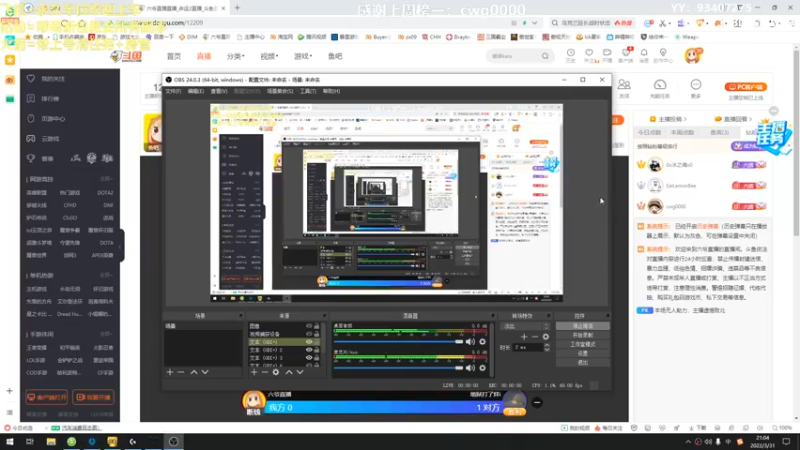The width and height of the screenshot is (800, 450).
Task: Adjust the 麦克风/Aux volume slider
Action: point(398,368)
